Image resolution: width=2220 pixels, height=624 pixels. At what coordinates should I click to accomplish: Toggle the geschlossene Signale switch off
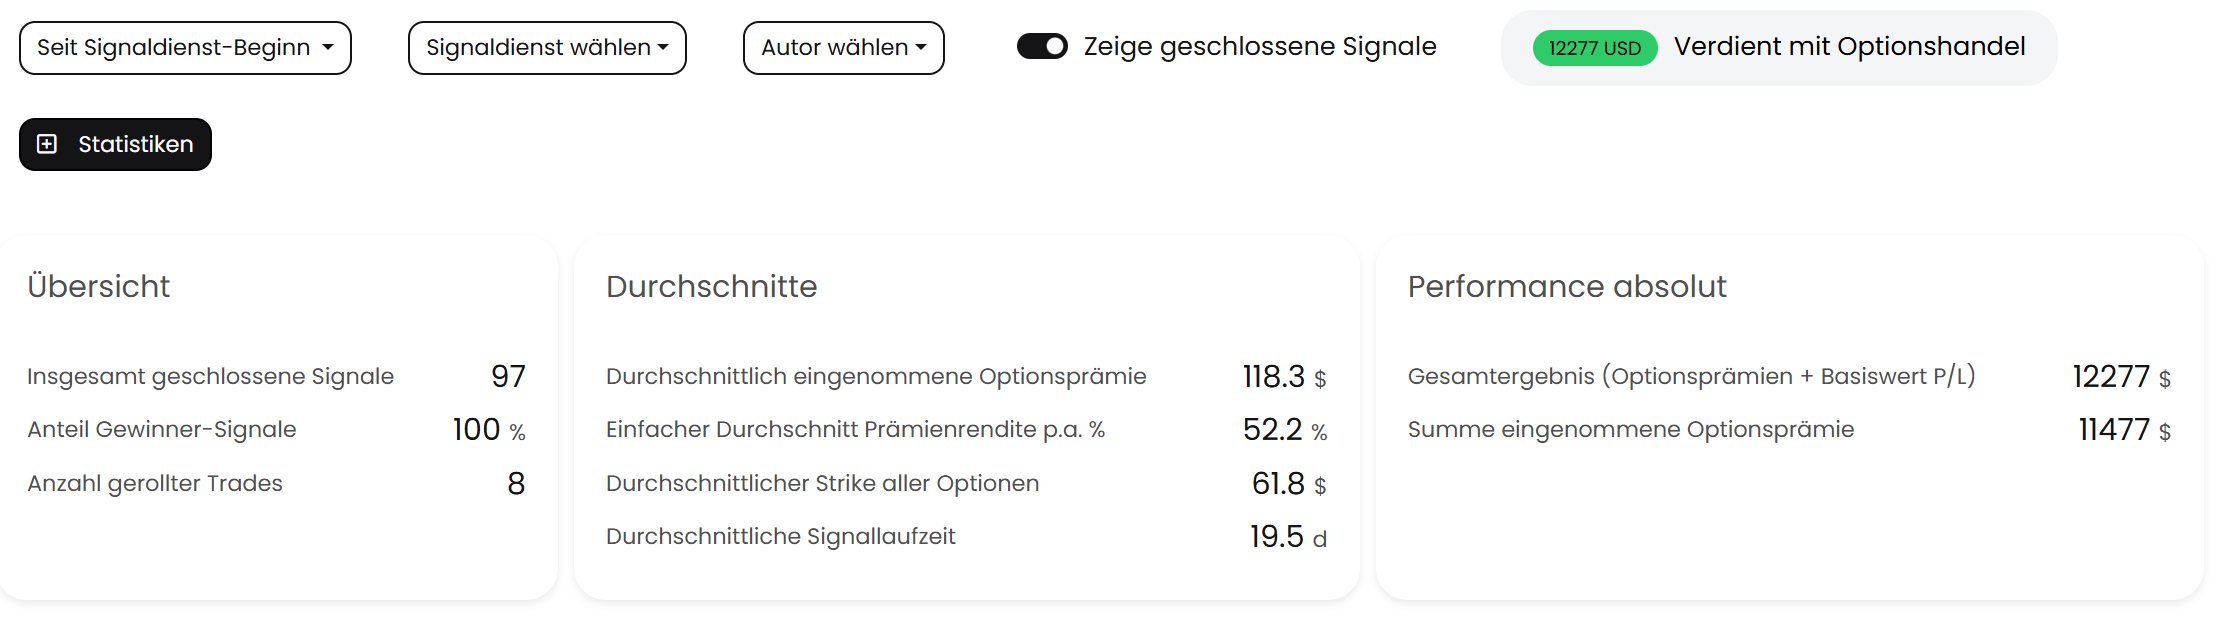tap(1040, 45)
